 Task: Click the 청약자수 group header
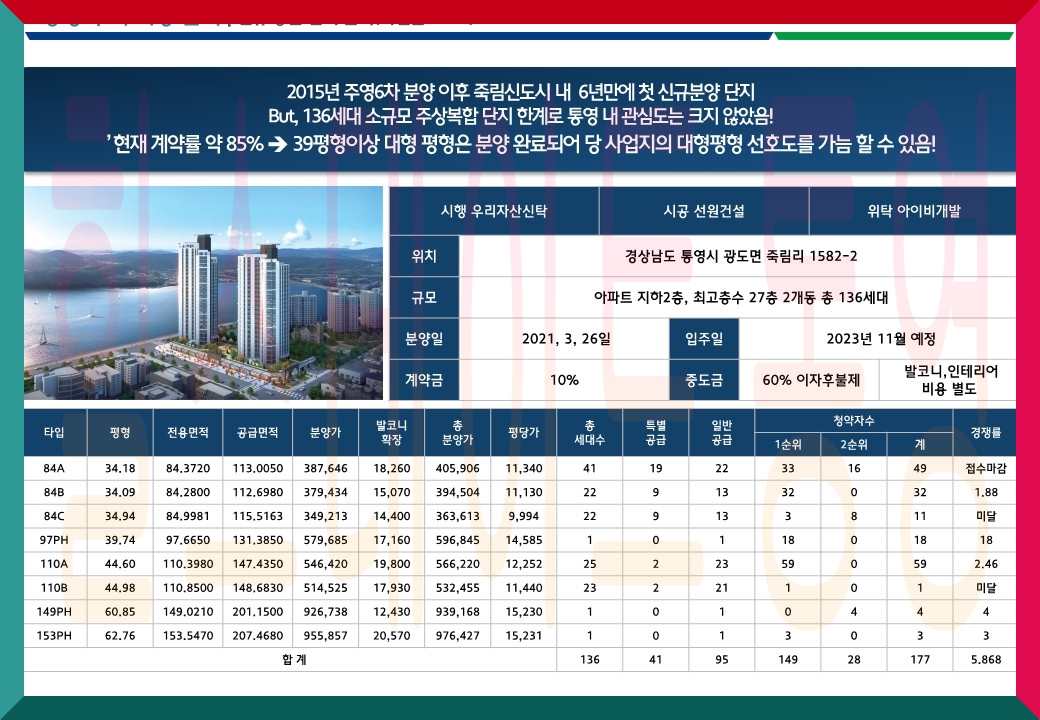tap(854, 420)
